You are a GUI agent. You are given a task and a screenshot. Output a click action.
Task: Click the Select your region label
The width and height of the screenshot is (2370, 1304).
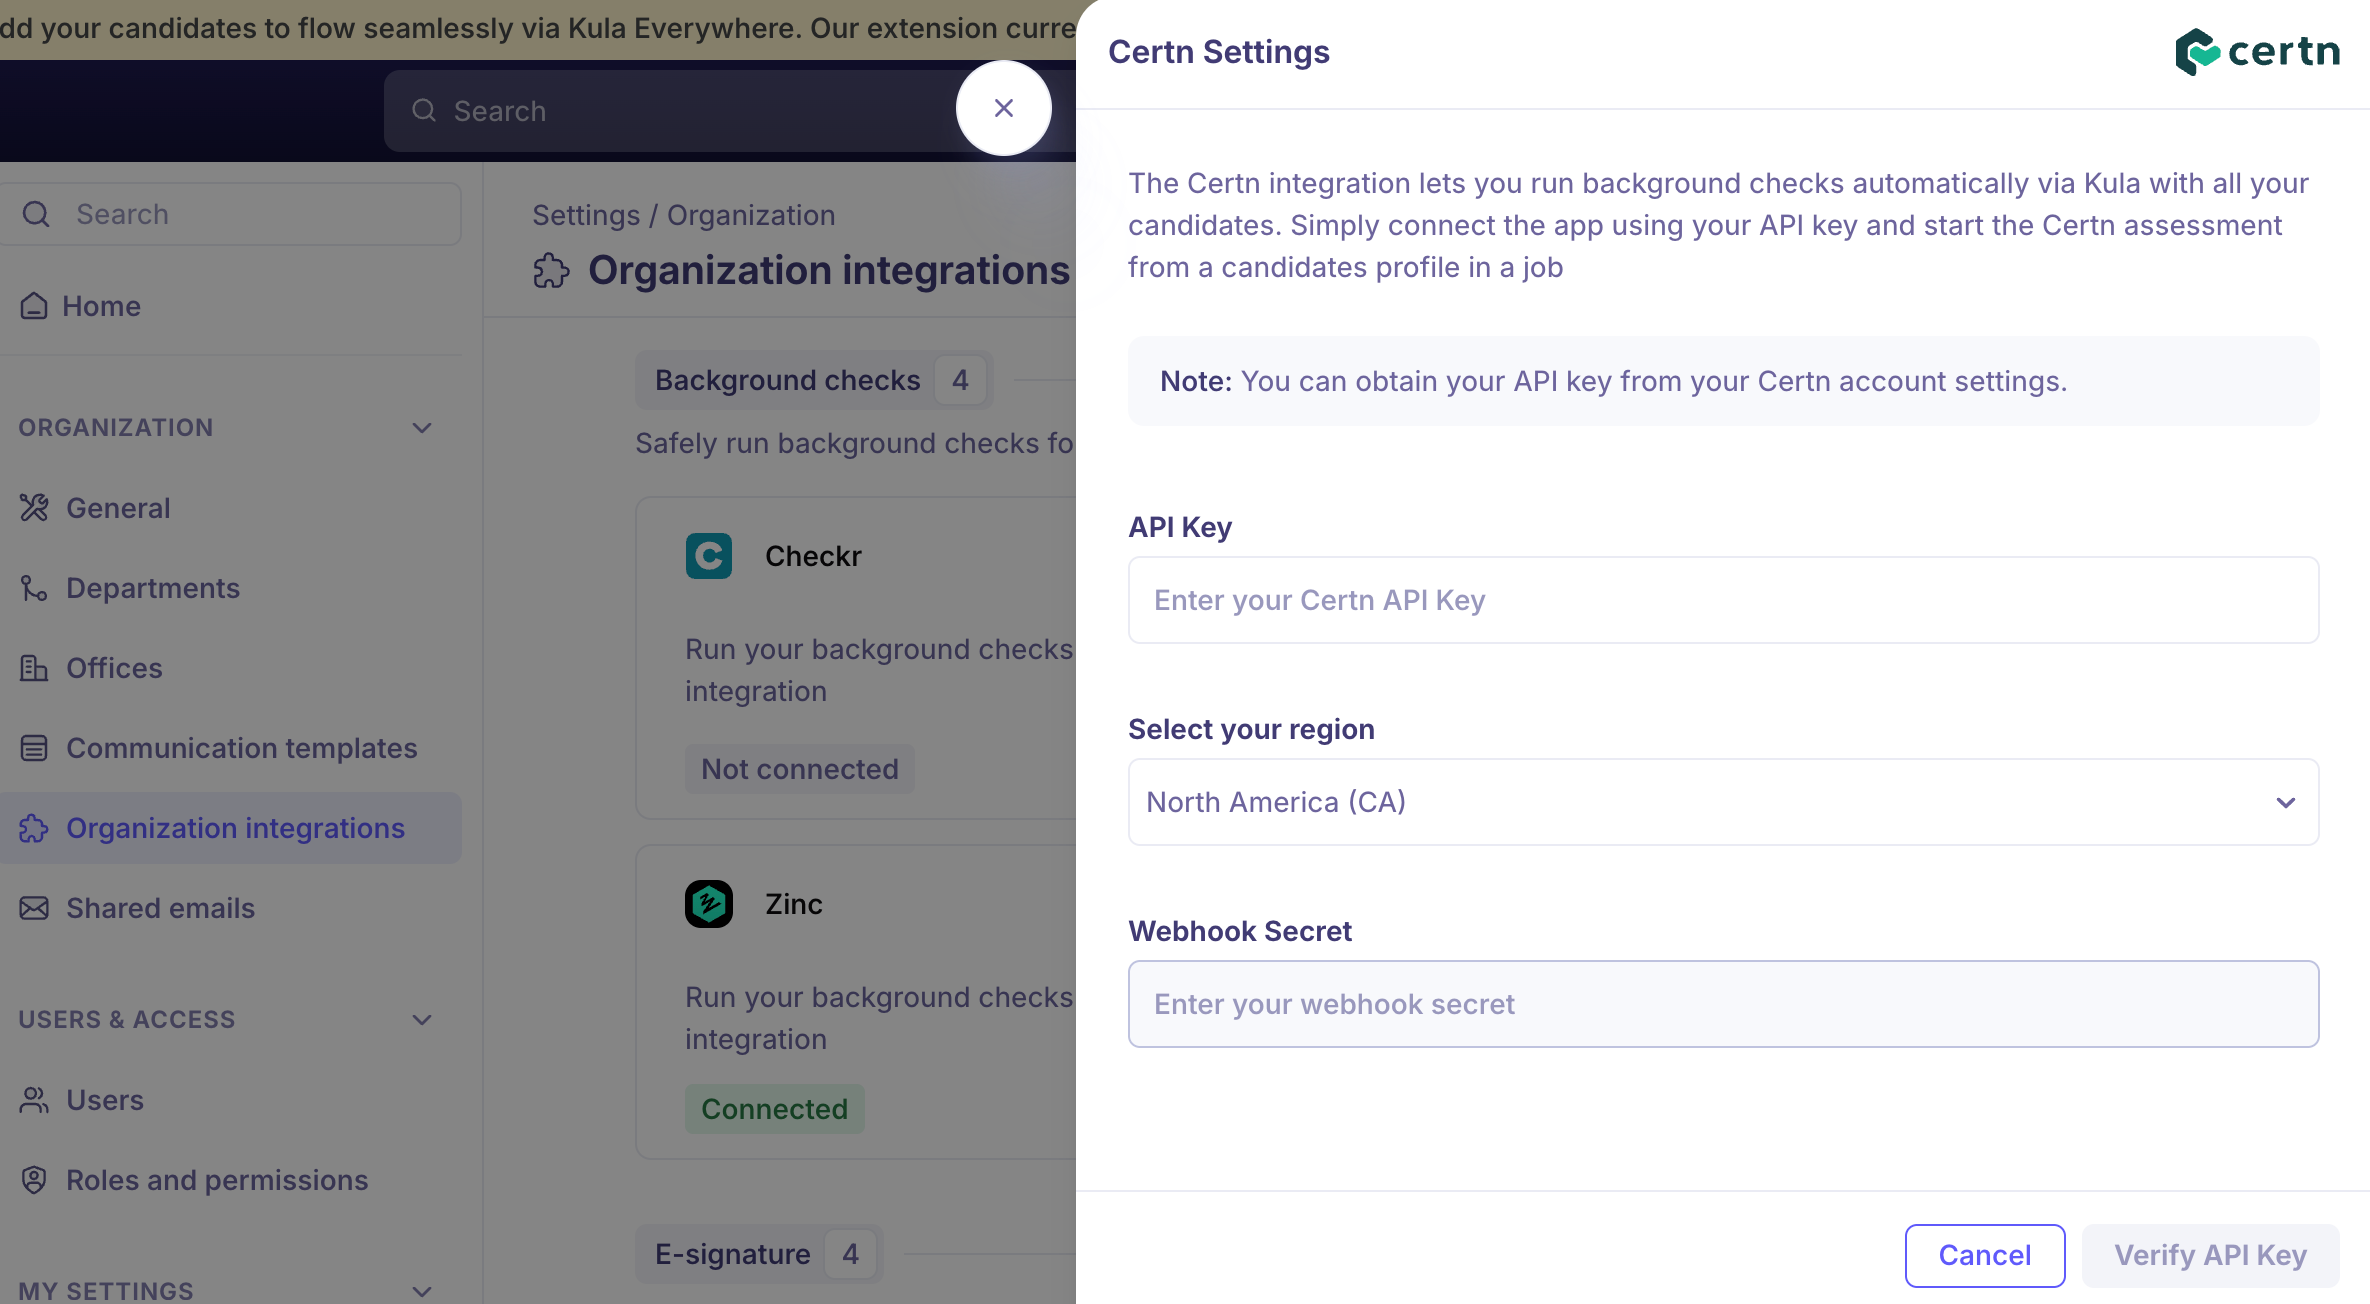(x=1251, y=729)
